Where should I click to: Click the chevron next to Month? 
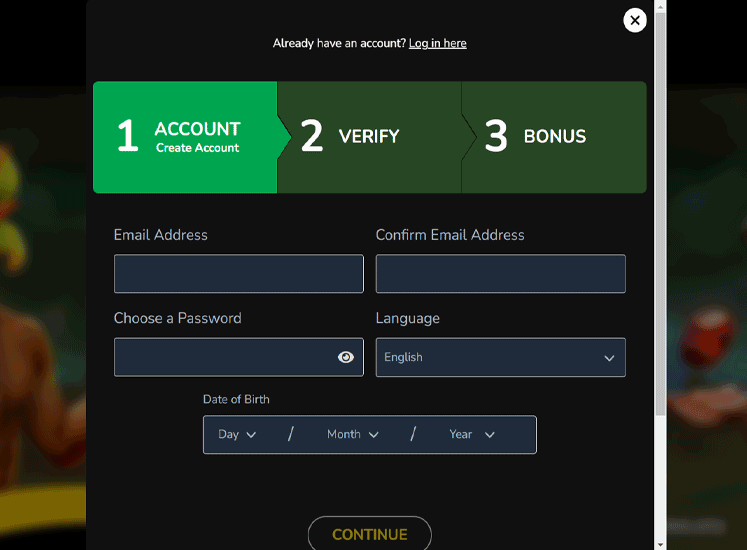pyautogui.click(x=374, y=435)
